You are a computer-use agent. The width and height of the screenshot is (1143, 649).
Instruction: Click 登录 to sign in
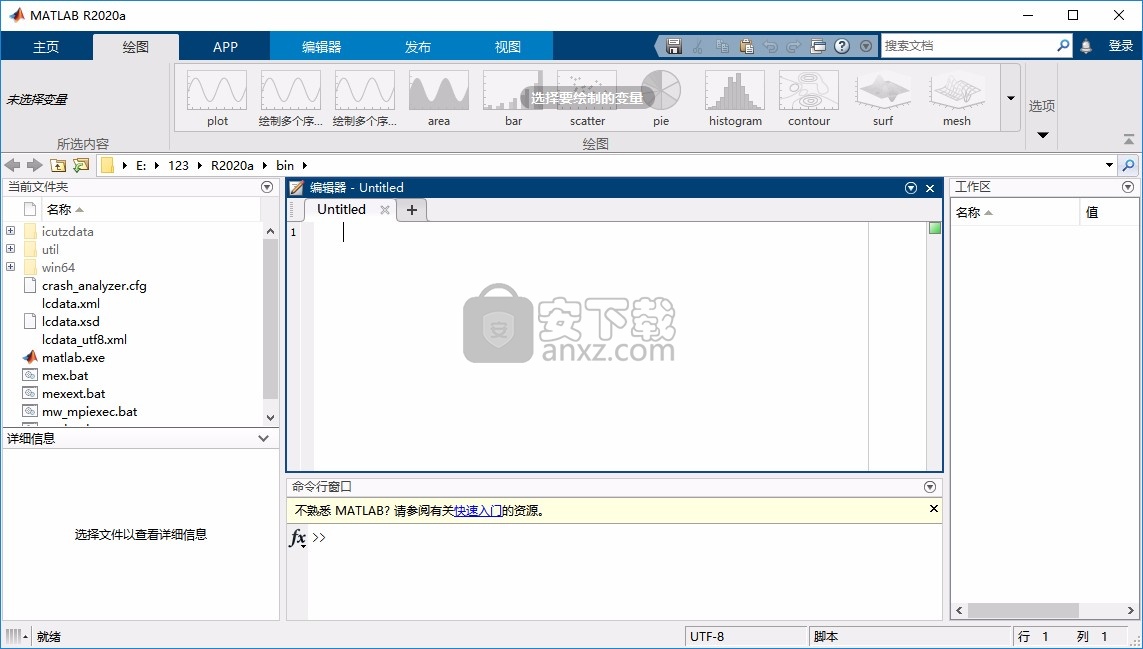(x=1120, y=46)
